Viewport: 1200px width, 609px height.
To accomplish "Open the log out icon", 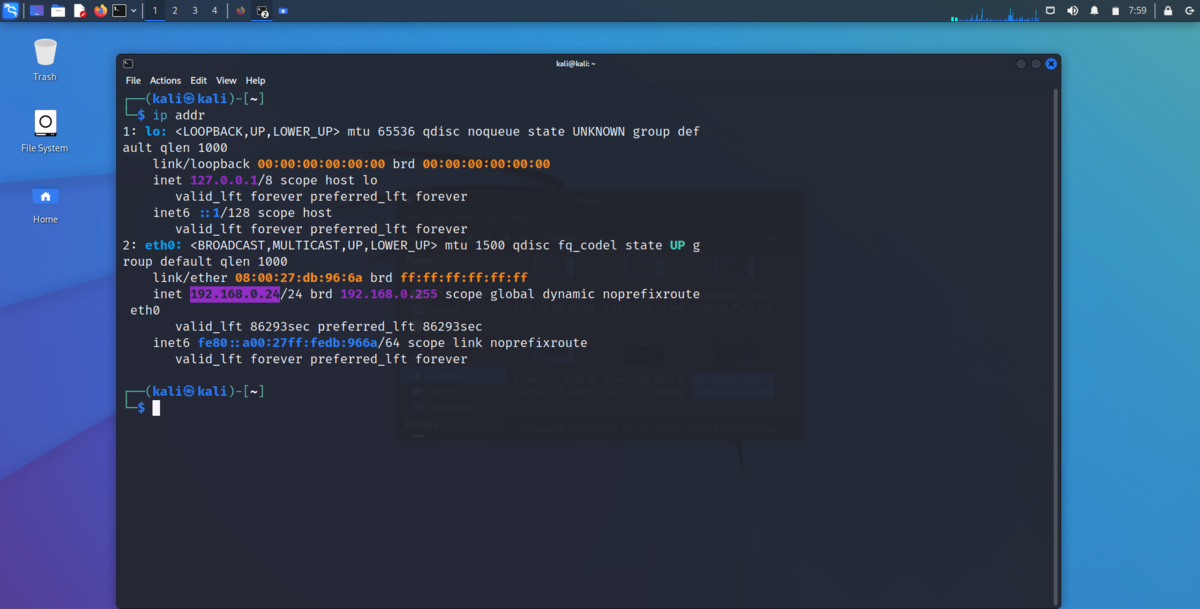I will tap(1188, 11).
